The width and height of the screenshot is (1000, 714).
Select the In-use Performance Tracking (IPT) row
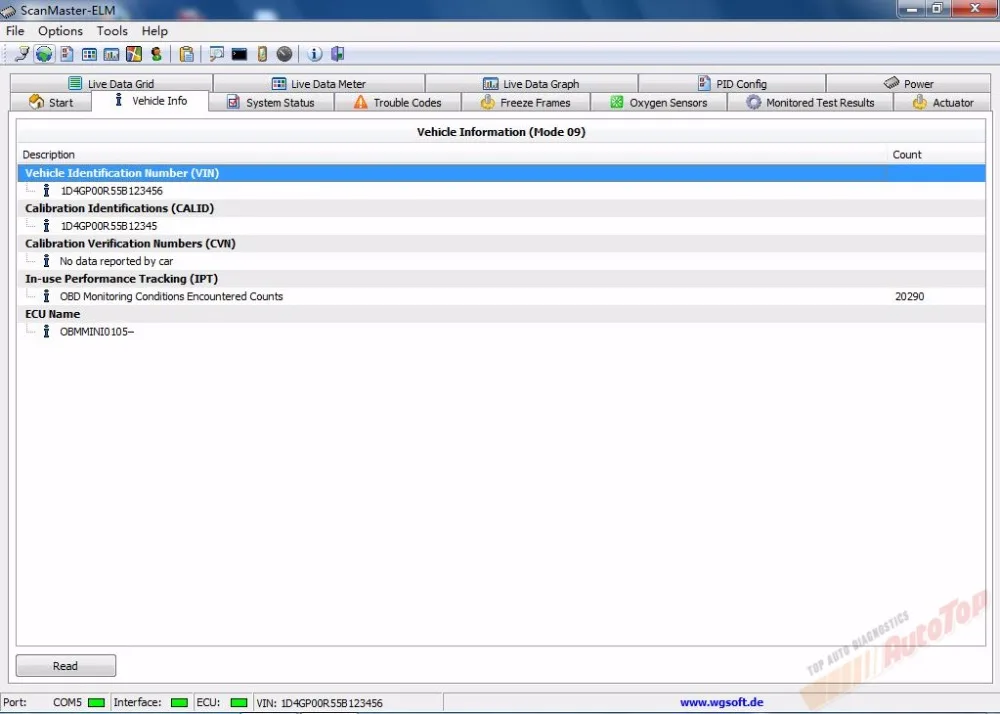click(501, 279)
